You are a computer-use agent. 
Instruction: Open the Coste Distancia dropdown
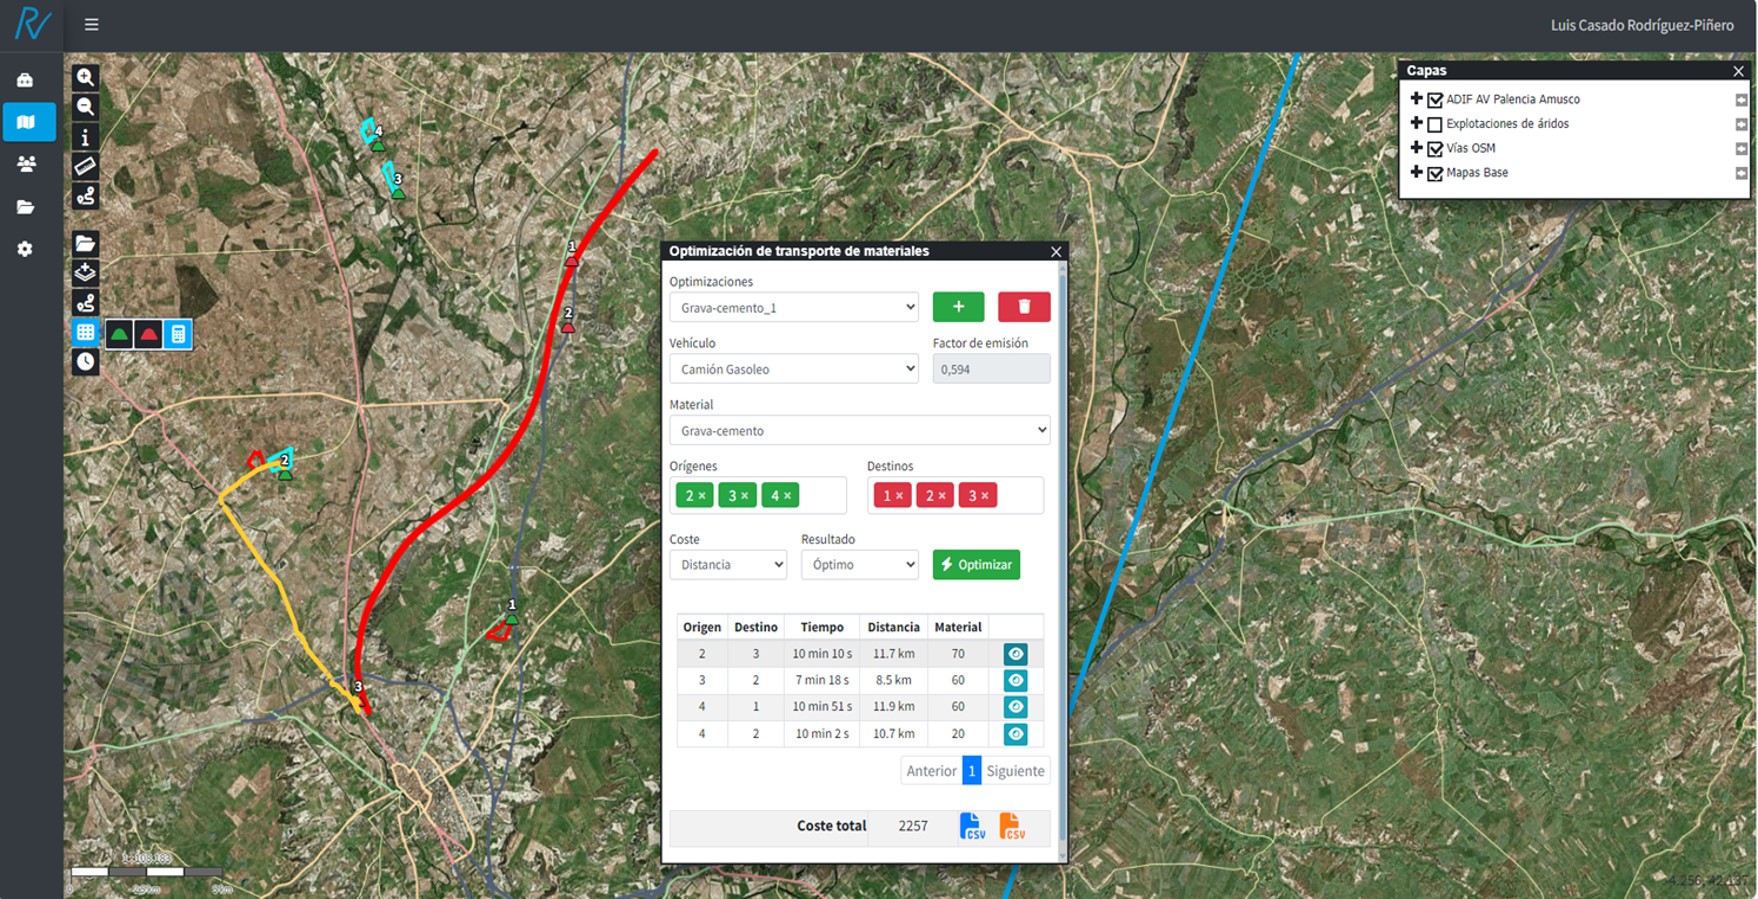728,565
